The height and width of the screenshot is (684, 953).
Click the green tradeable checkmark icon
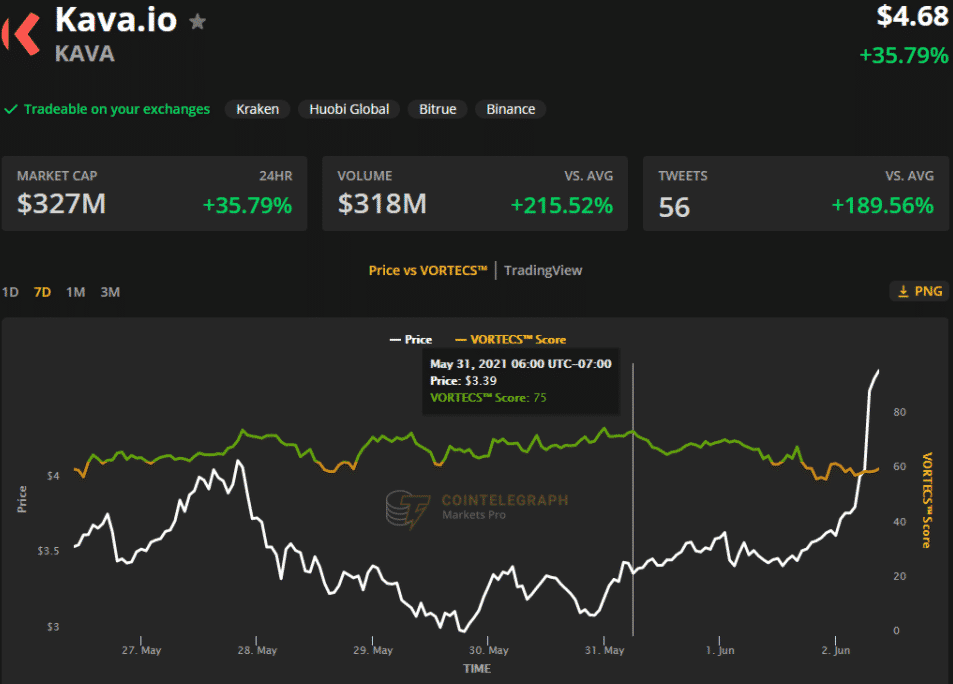point(11,109)
